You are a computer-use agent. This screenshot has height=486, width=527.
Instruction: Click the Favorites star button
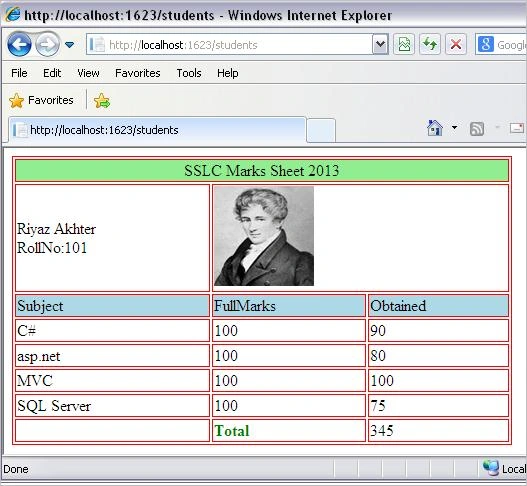(41, 100)
